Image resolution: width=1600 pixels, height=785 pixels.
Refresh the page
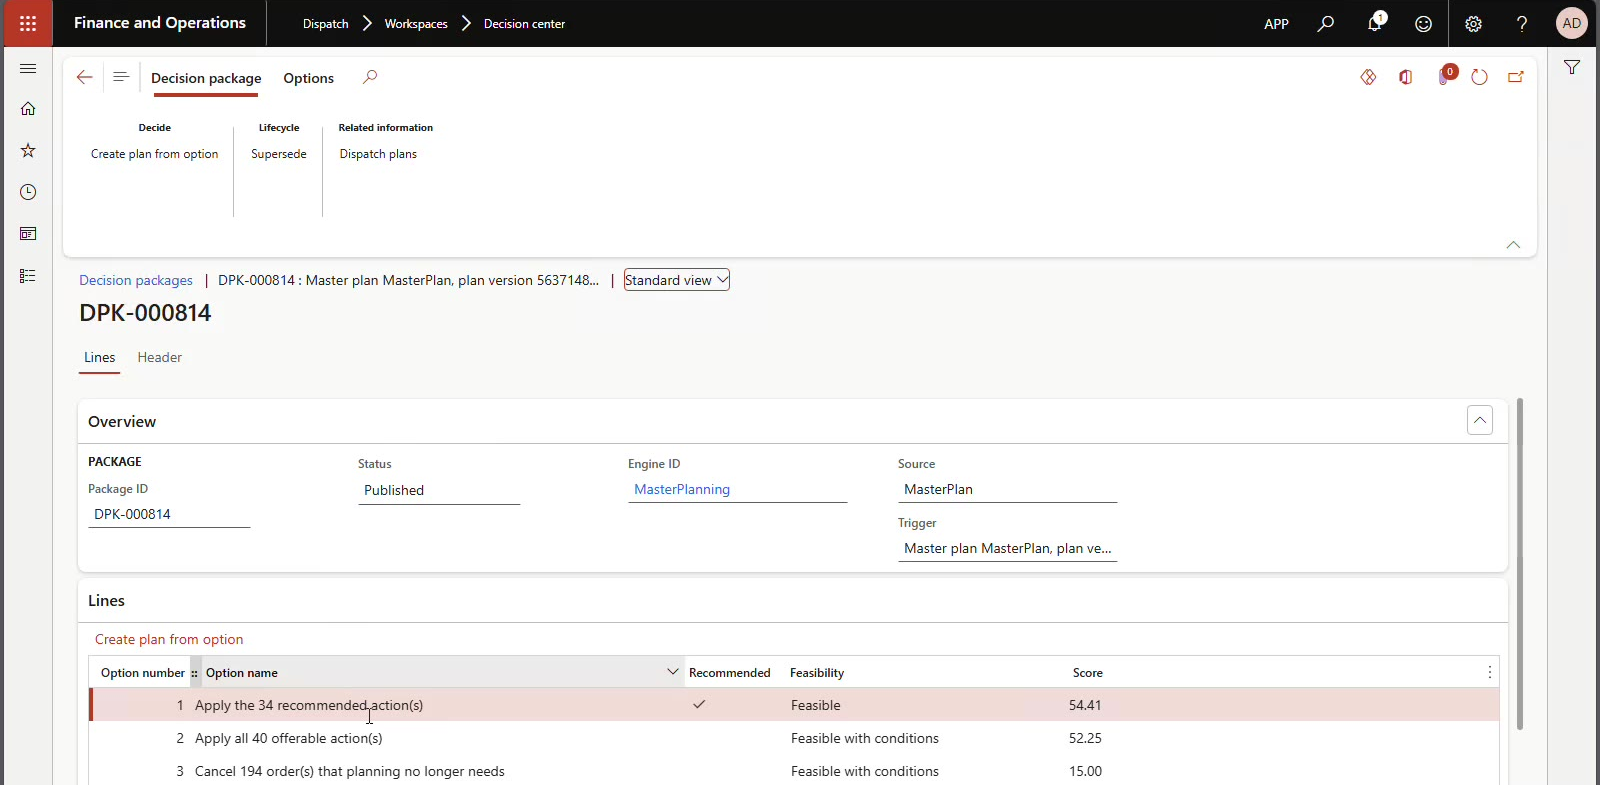[x=1480, y=77]
